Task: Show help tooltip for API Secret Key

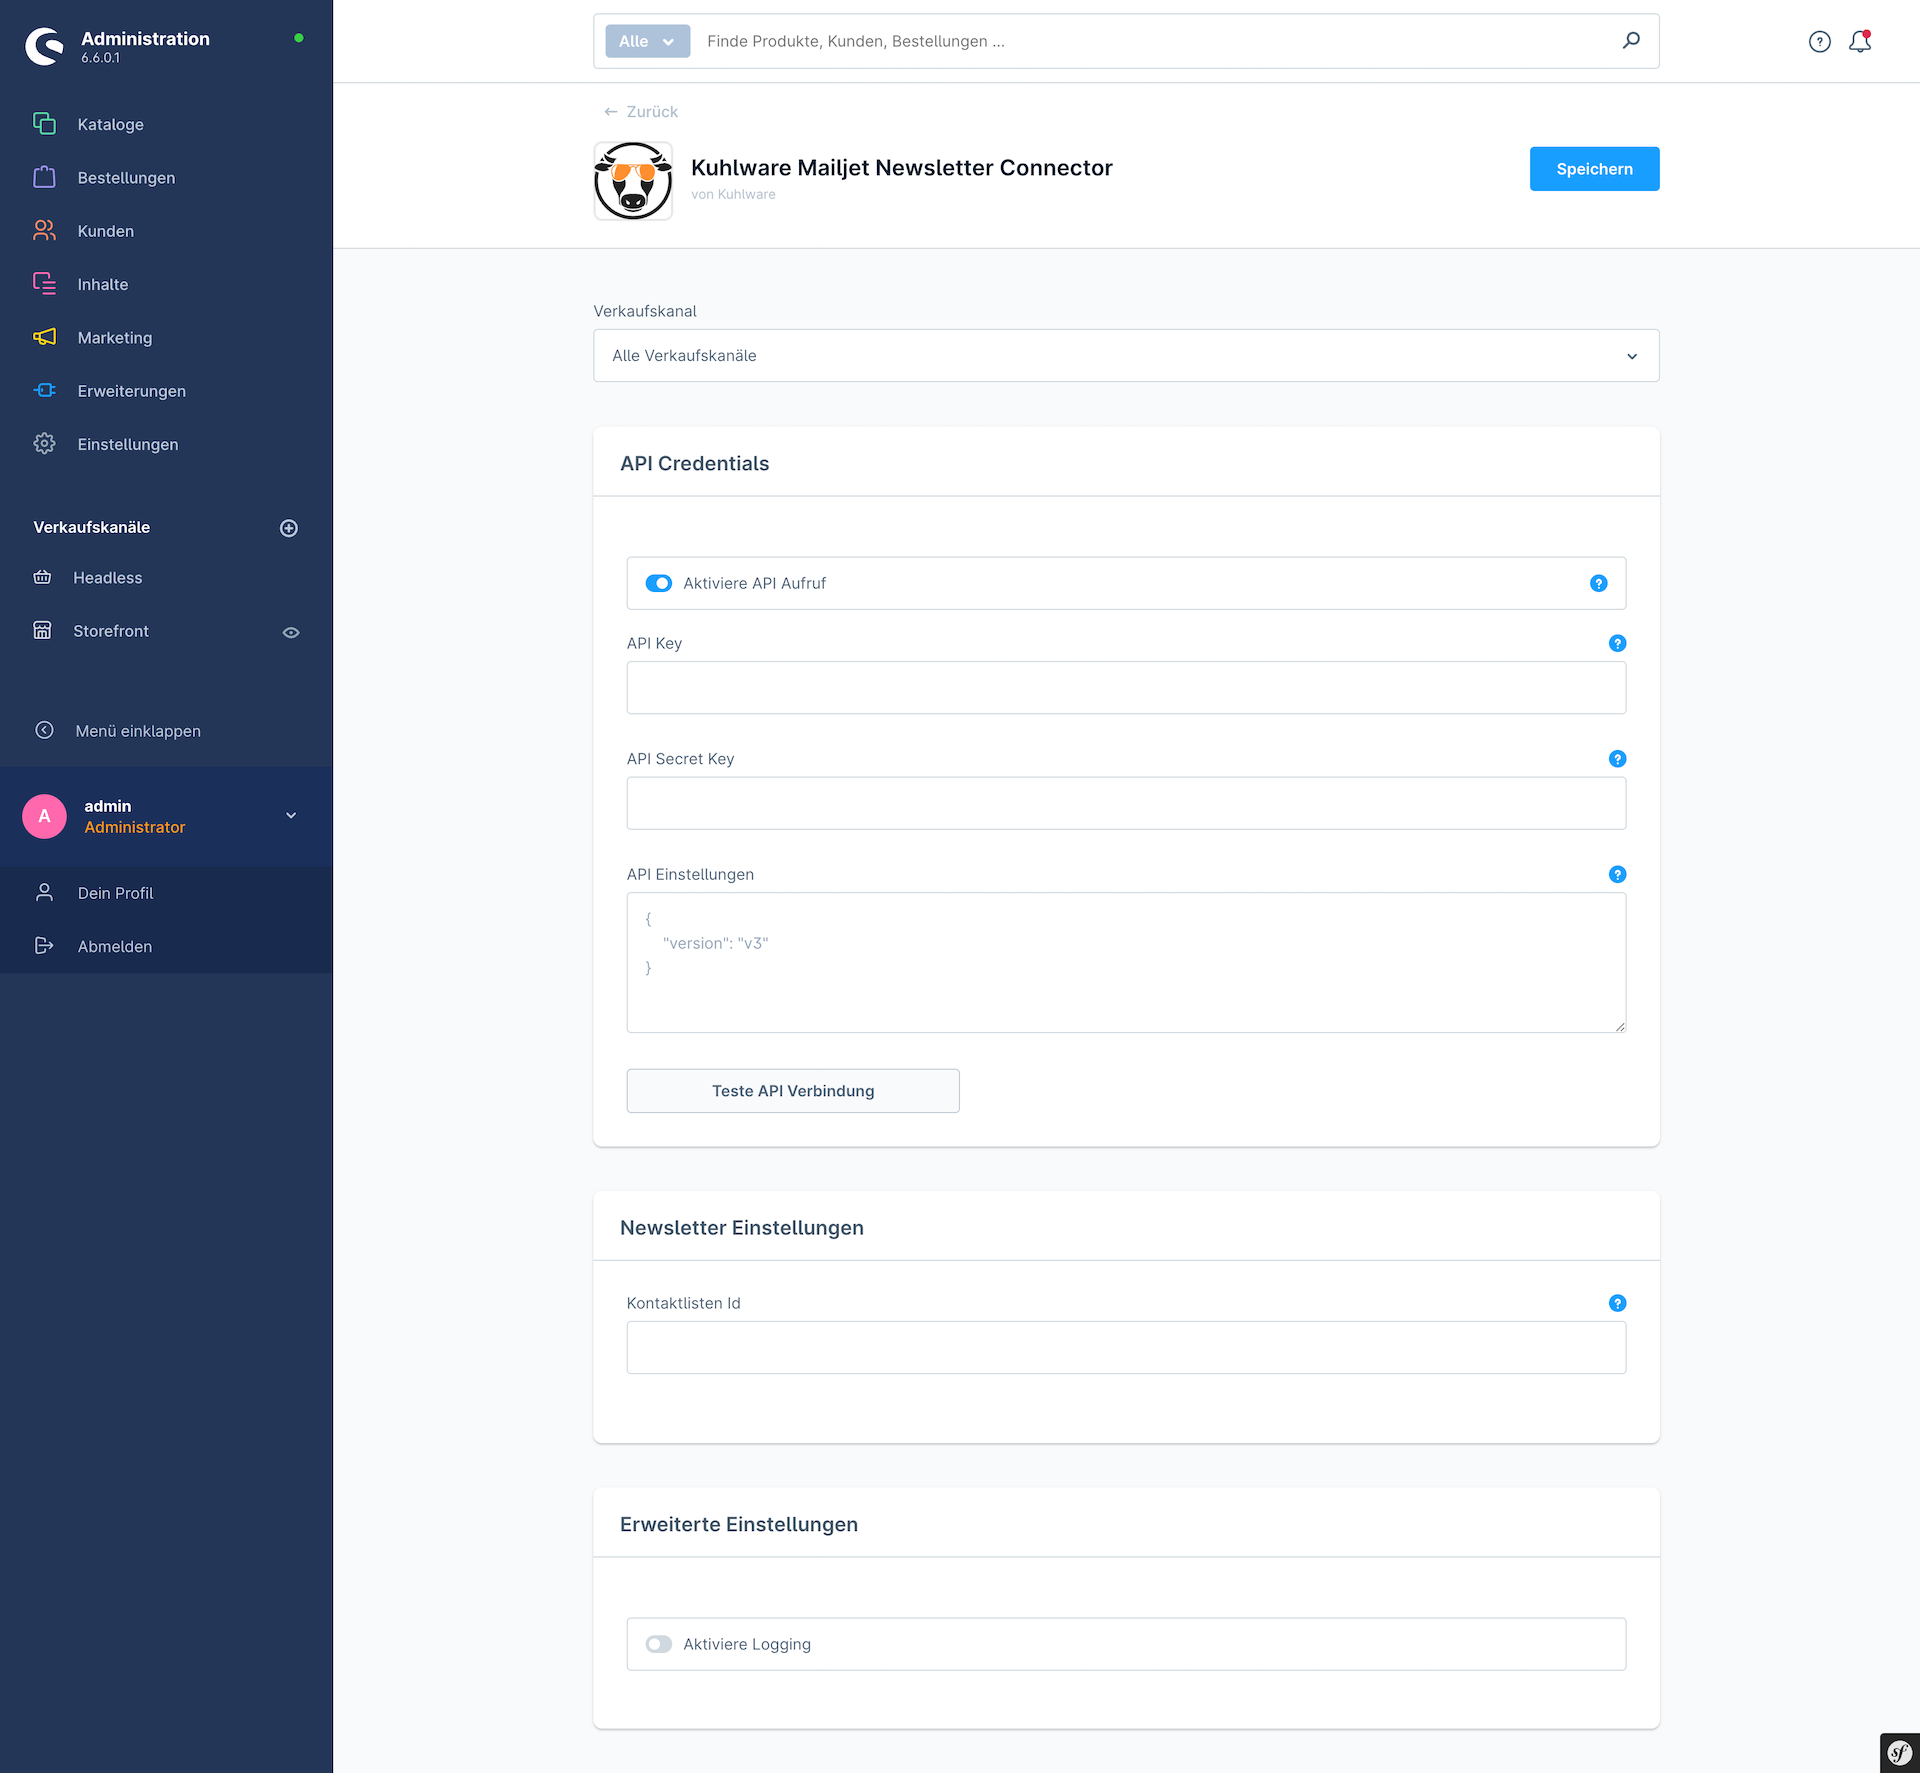Action: tap(1617, 759)
